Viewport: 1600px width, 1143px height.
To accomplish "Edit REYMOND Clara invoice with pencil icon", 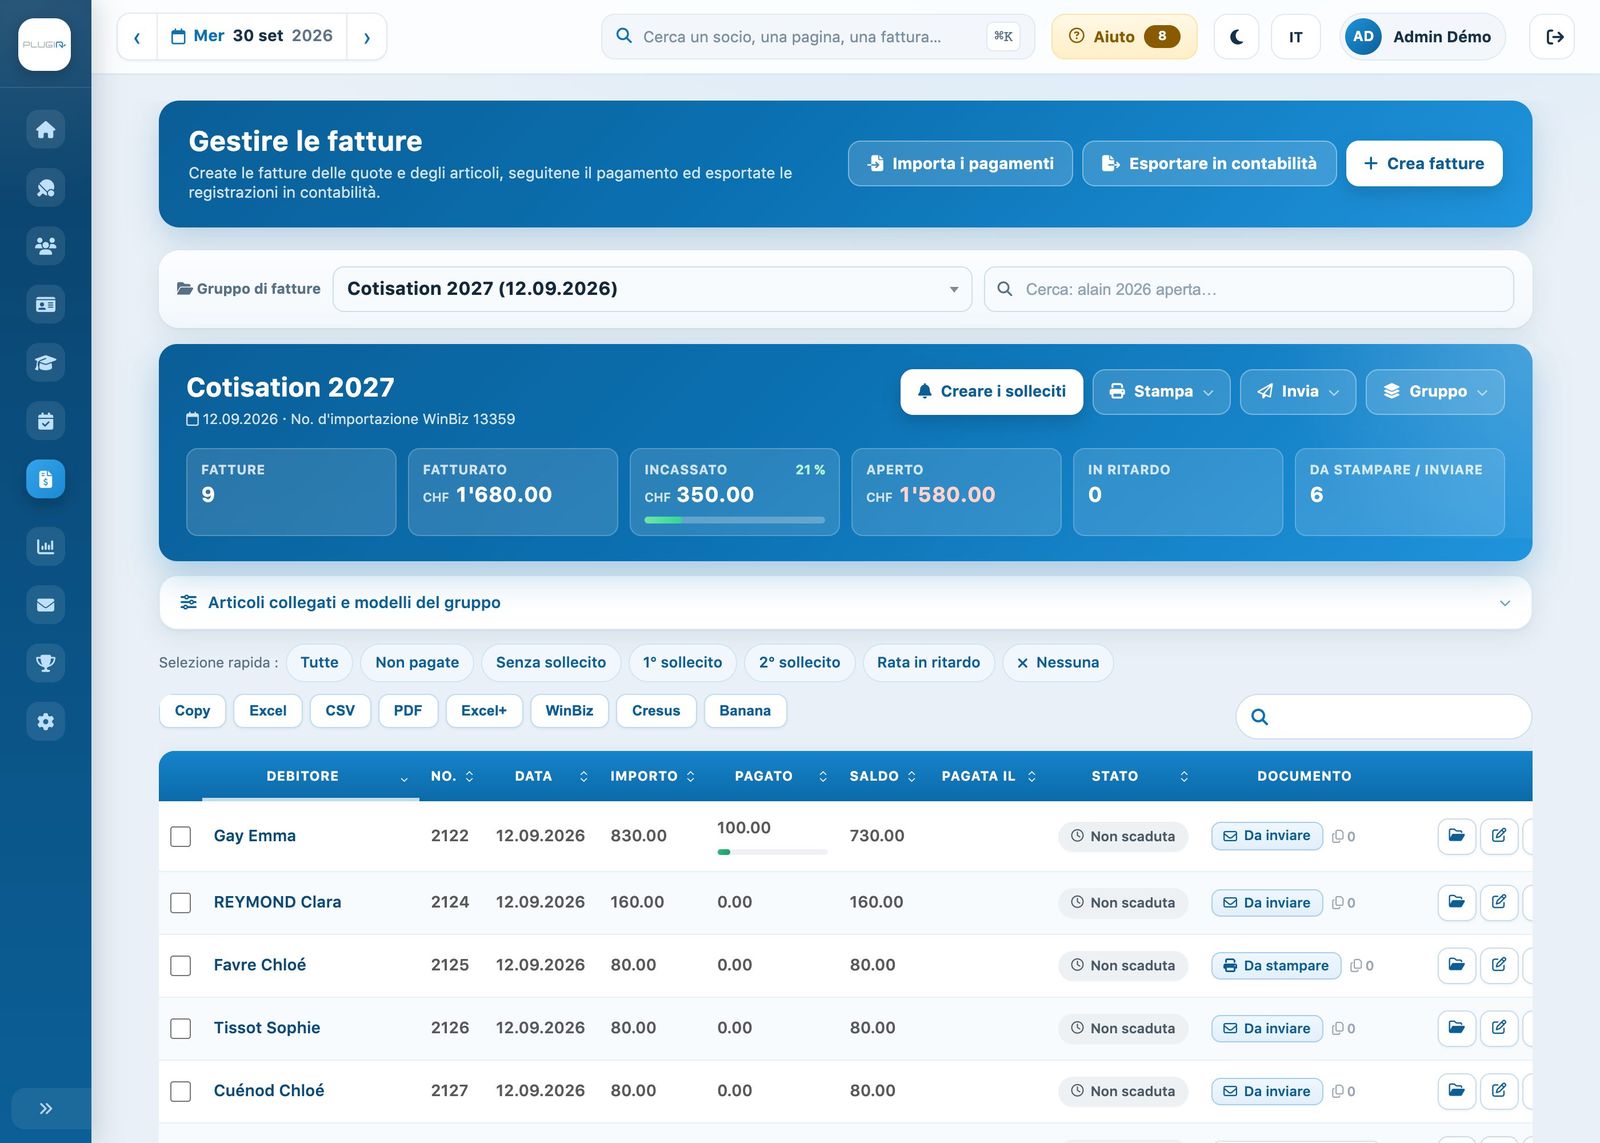I will (1499, 902).
